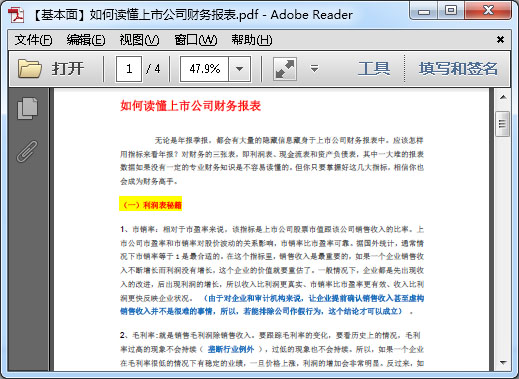Click the scrollbar up arrow
519x379 pixels.
tap(503, 97)
